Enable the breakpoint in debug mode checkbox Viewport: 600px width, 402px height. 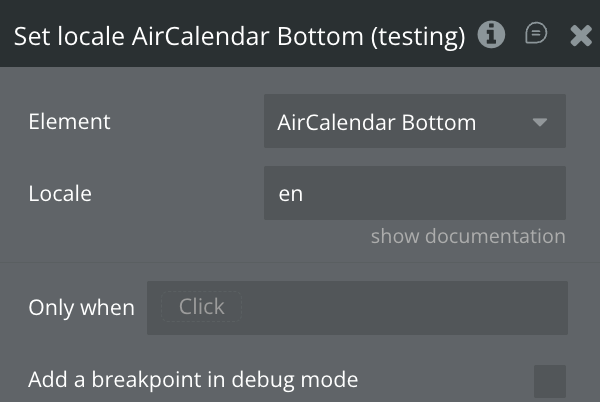(549, 380)
